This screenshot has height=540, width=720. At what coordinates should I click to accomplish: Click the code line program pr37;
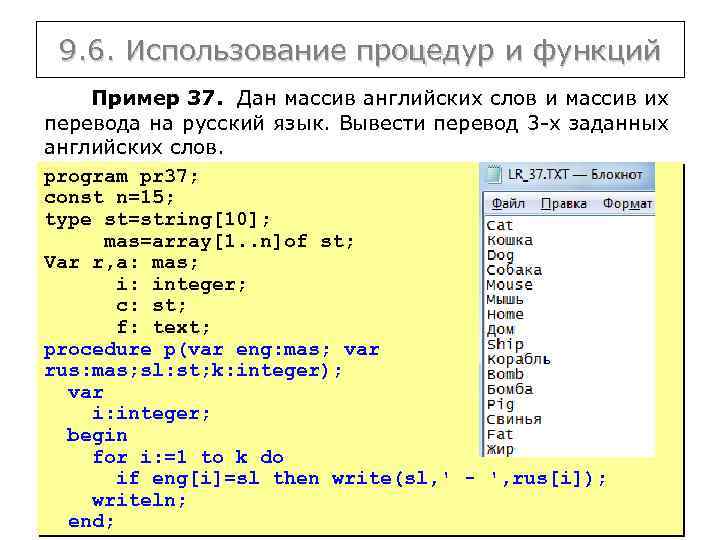tap(121, 177)
